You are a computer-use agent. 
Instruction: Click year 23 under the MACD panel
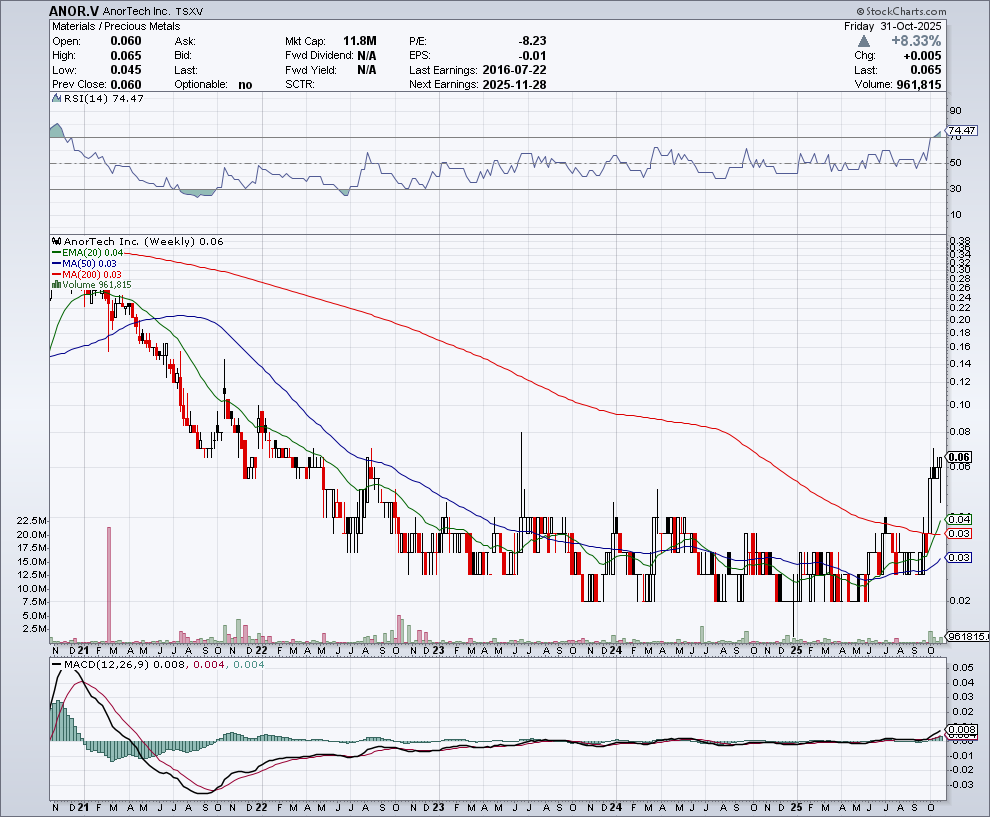click(x=438, y=807)
